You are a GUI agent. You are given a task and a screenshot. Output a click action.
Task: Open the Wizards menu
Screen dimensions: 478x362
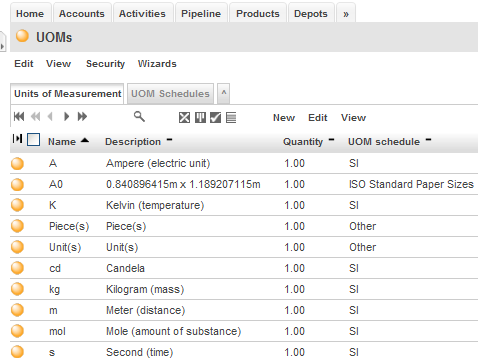tap(157, 64)
